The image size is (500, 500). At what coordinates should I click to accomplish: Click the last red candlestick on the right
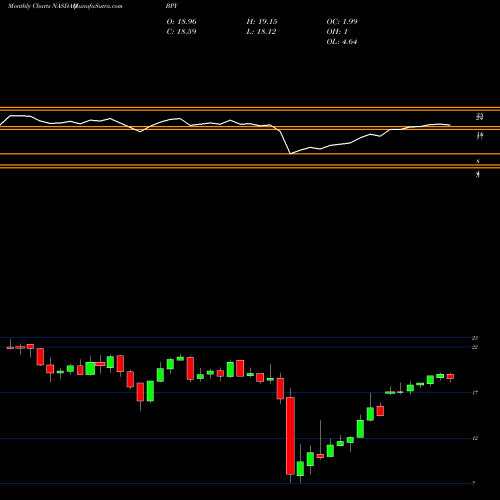[450, 377]
